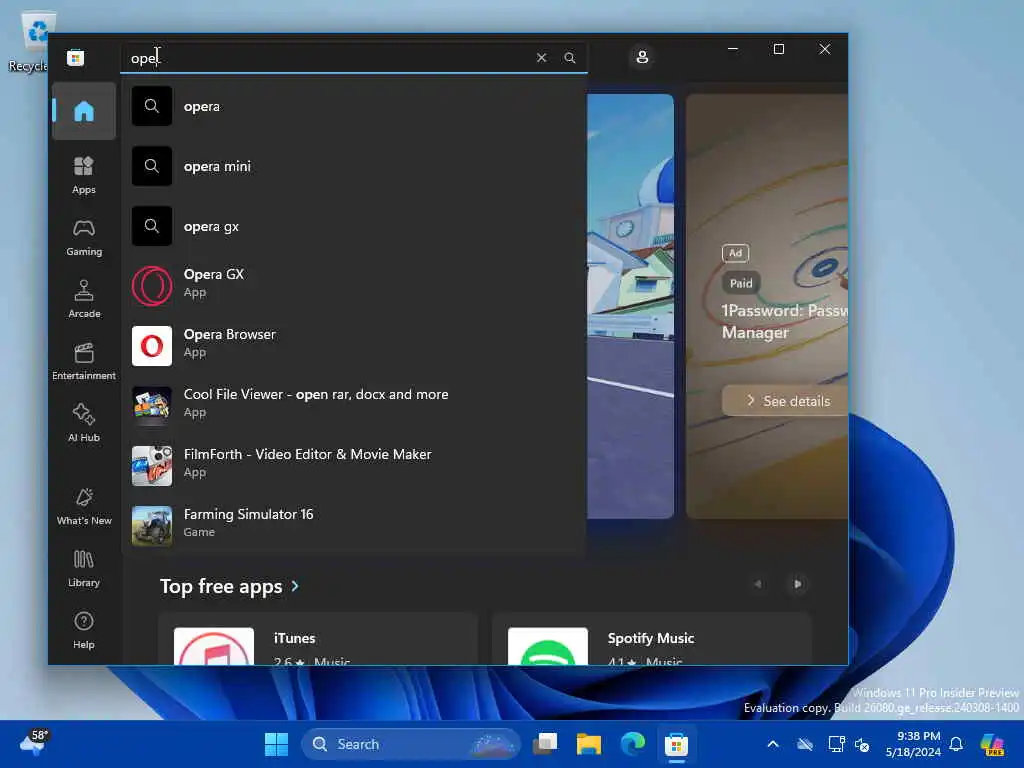Click the taskbar Search box
This screenshot has width=1024, height=768.
tap(410, 744)
